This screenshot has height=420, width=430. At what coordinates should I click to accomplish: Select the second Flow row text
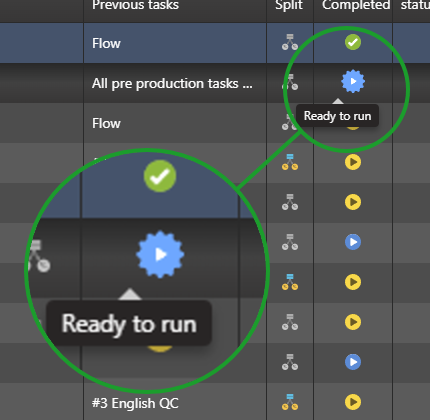[x=106, y=123]
